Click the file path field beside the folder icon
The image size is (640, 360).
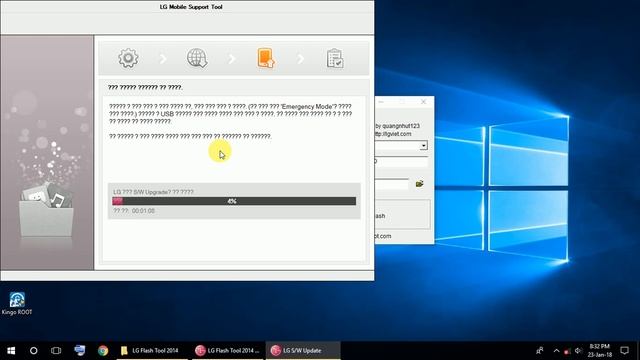pyautogui.click(x=391, y=184)
